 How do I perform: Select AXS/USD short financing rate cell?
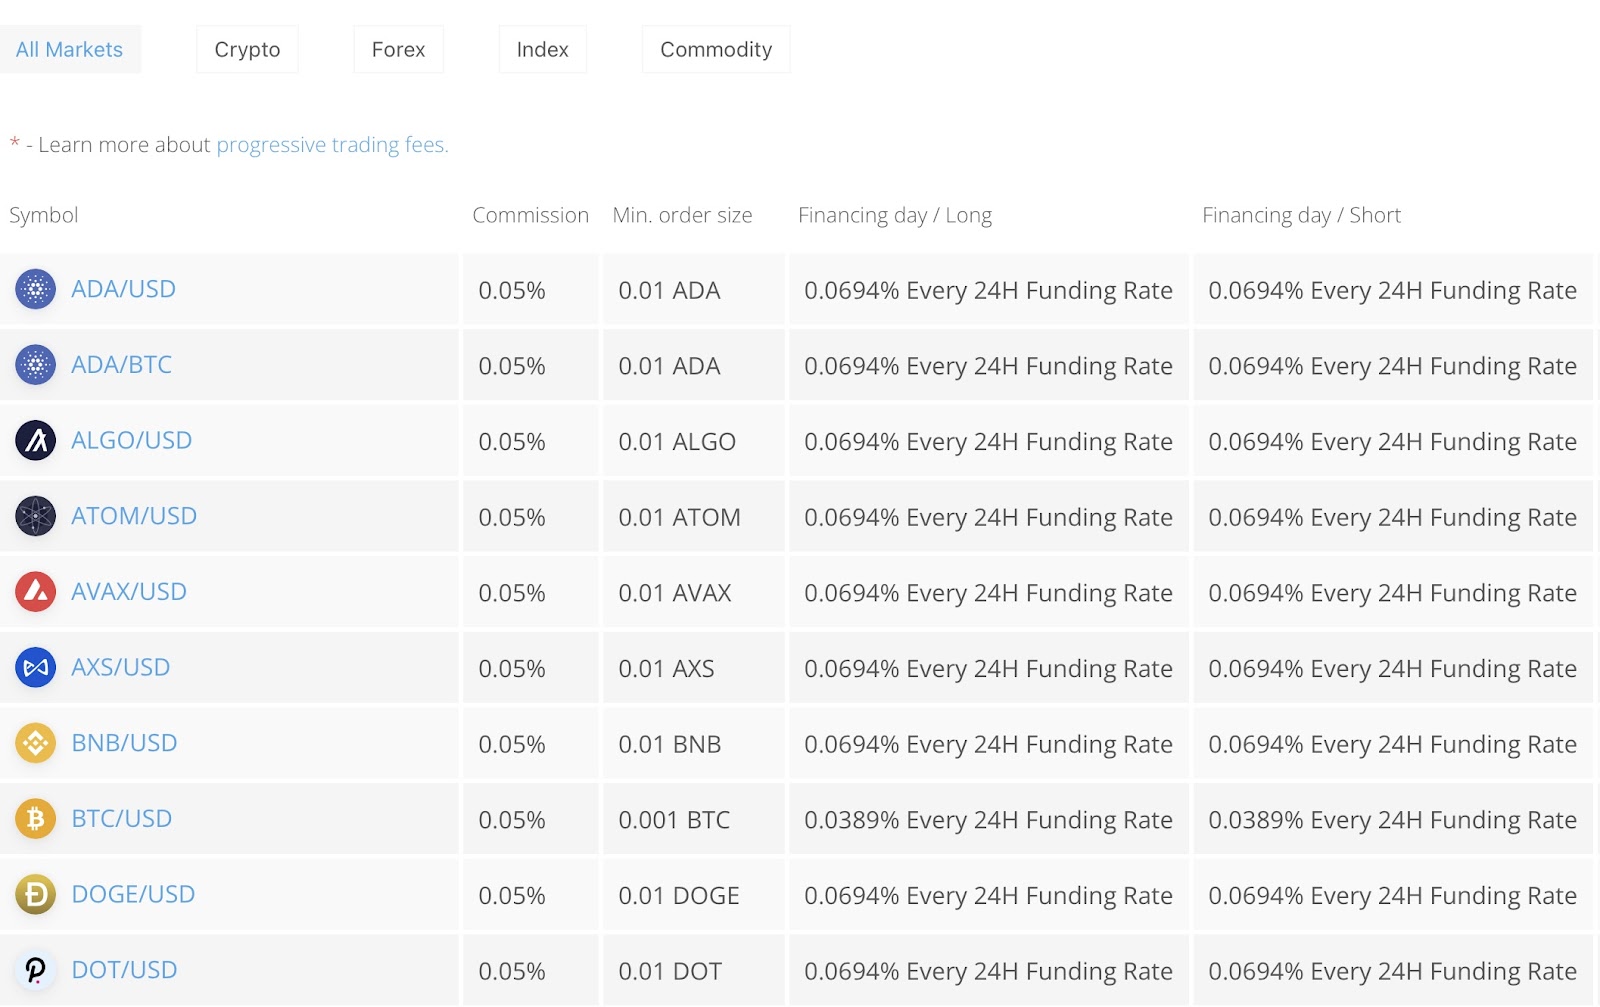click(x=1392, y=668)
